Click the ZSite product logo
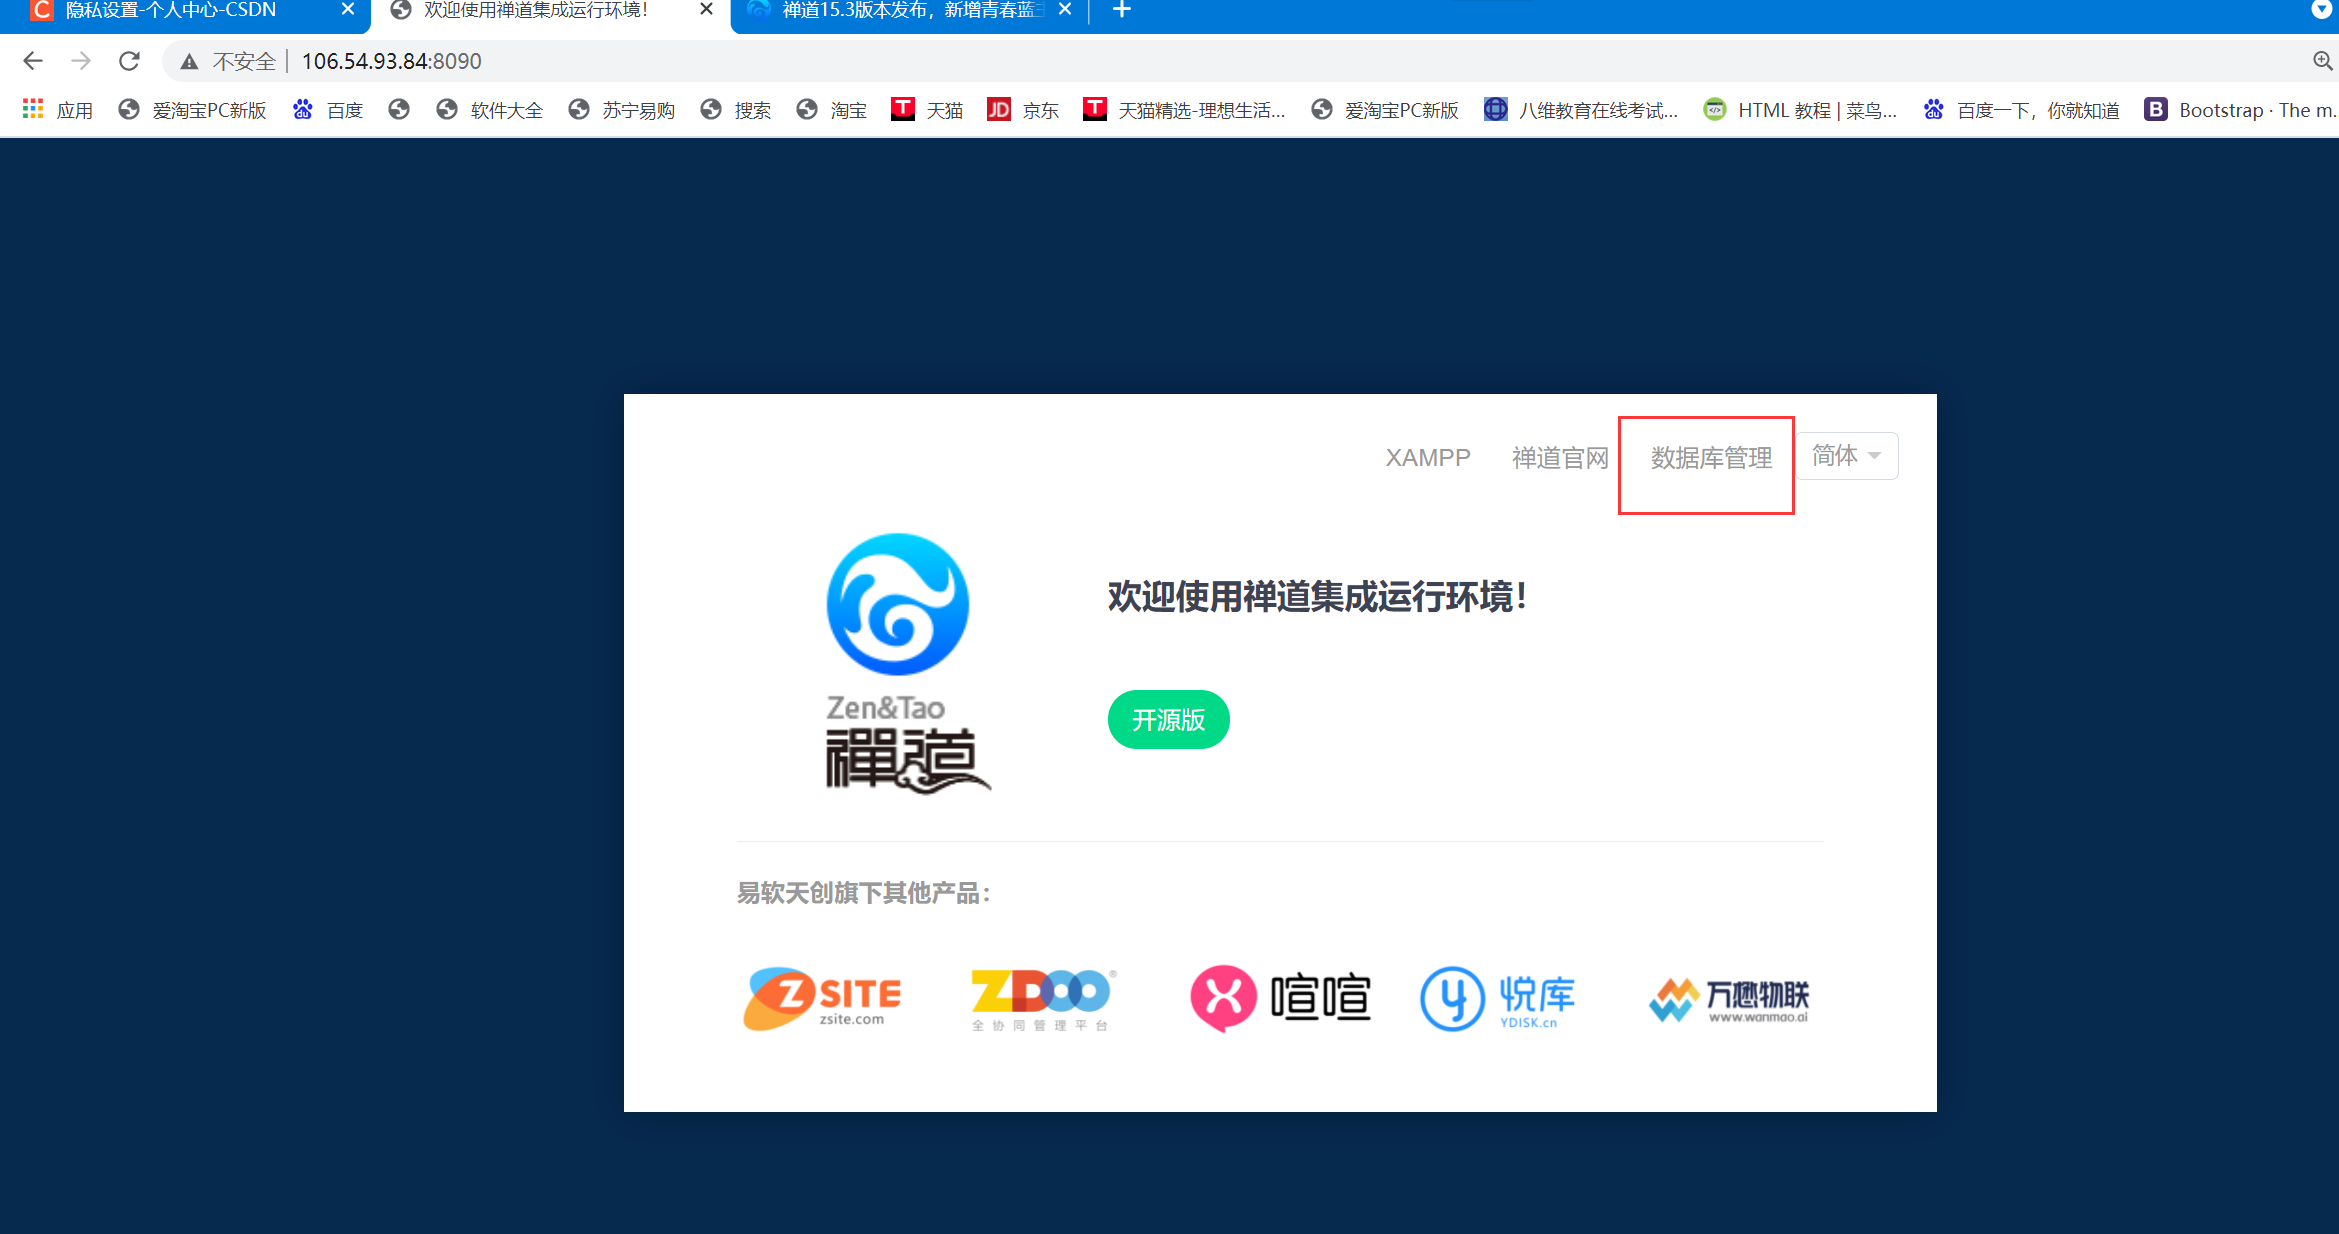This screenshot has height=1234, width=2339. coord(822,998)
